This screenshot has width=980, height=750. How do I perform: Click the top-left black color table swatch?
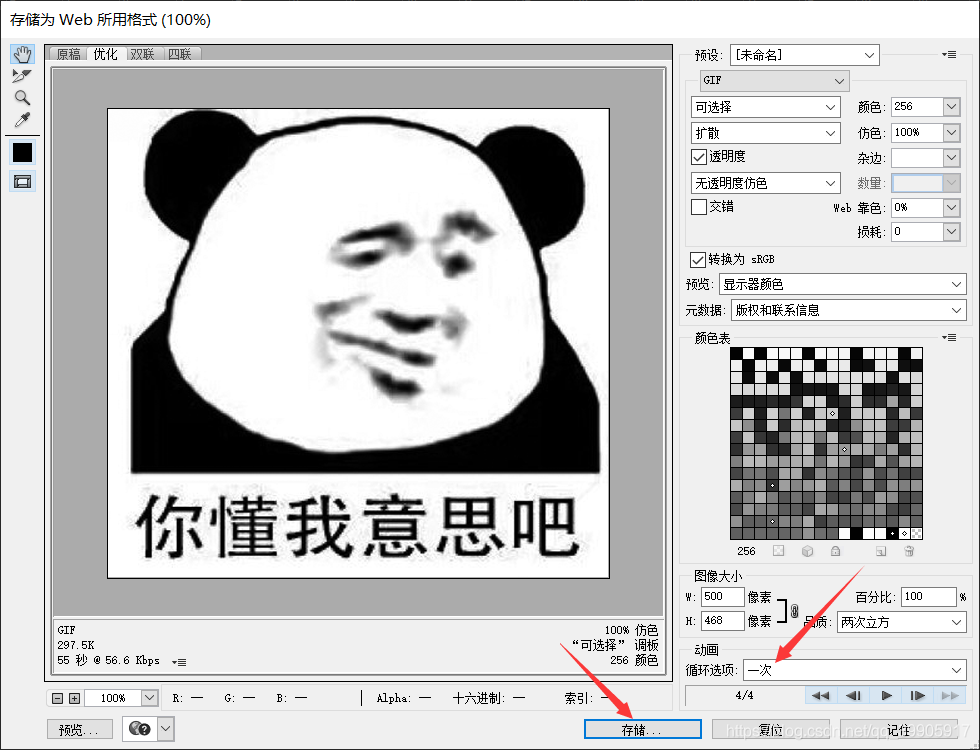(736, 354)
